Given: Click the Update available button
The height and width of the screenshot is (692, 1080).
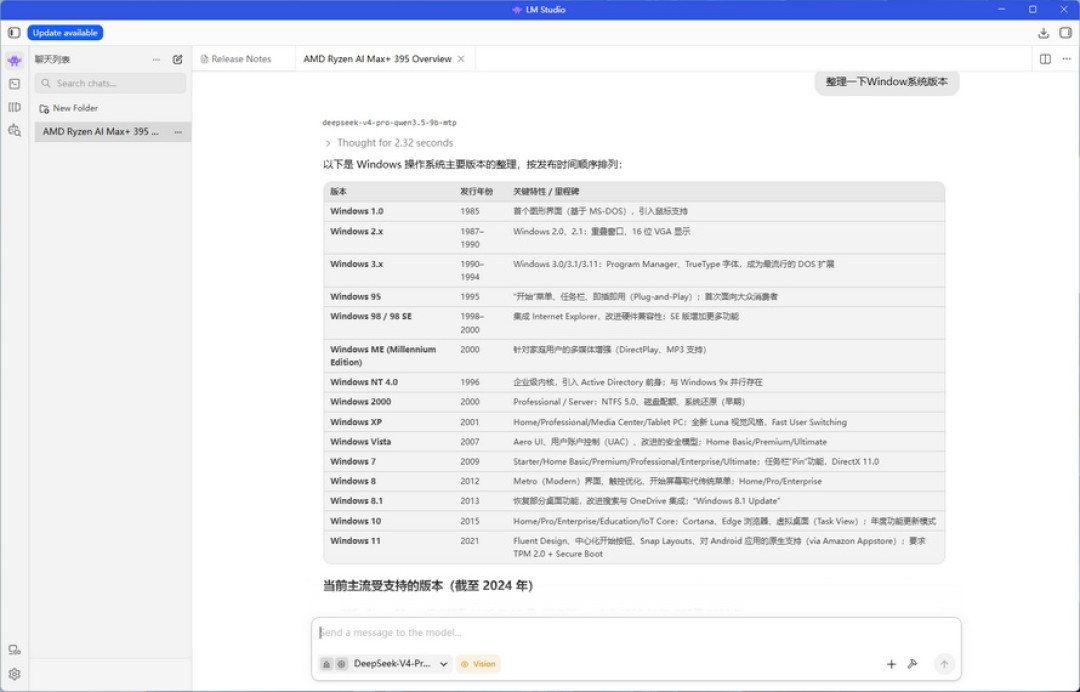Looking at the screenshot, I should (65, 32).
